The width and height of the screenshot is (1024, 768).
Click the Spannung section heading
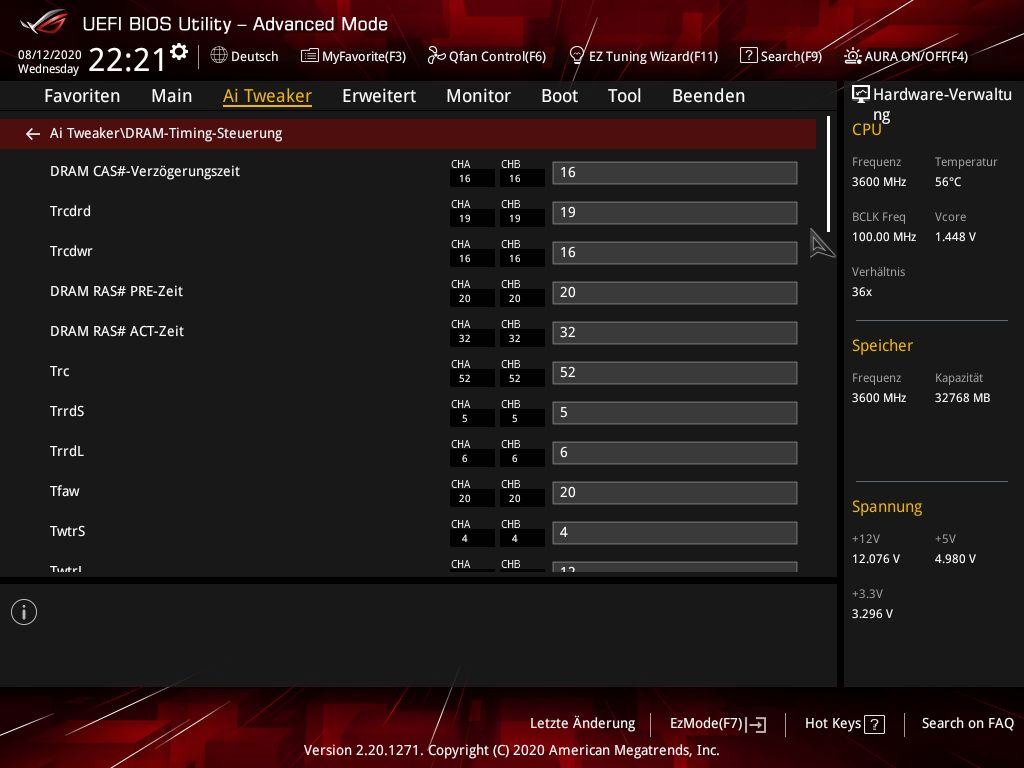[x=887, y=507]
